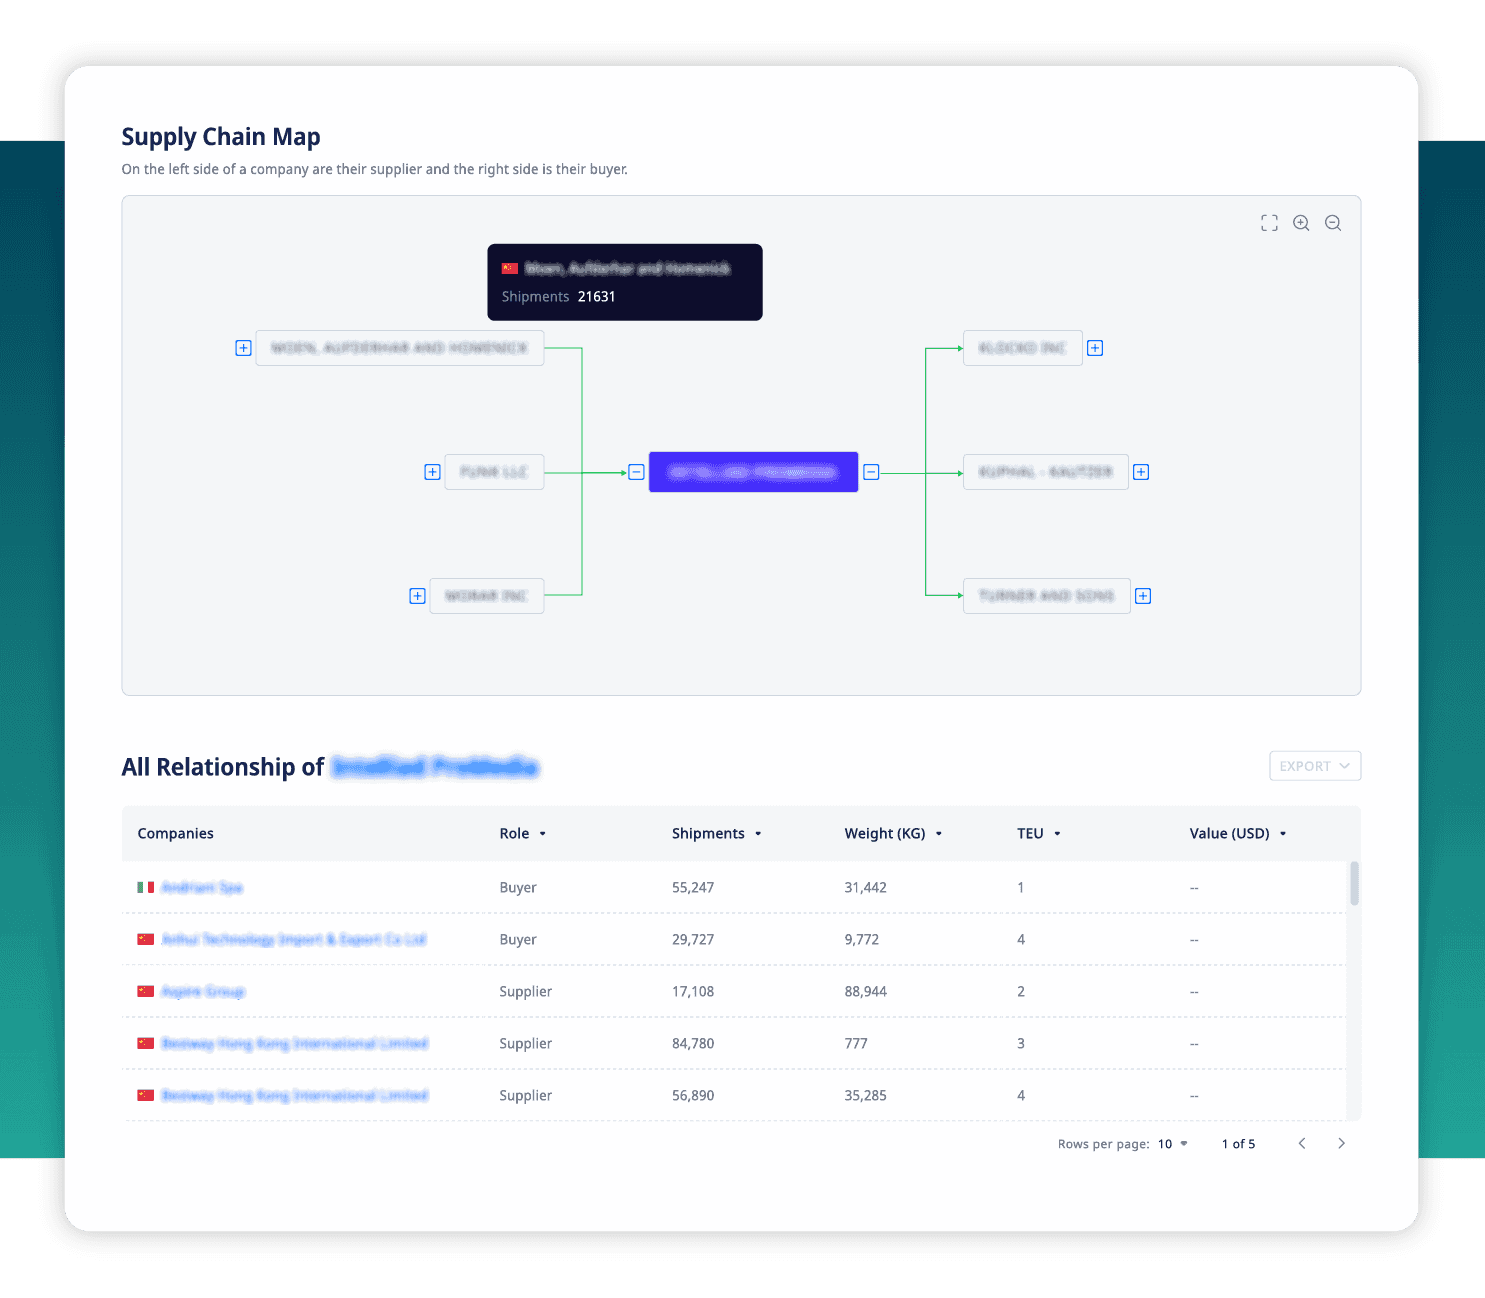Go to the previous table page

pos(1302,1143)
